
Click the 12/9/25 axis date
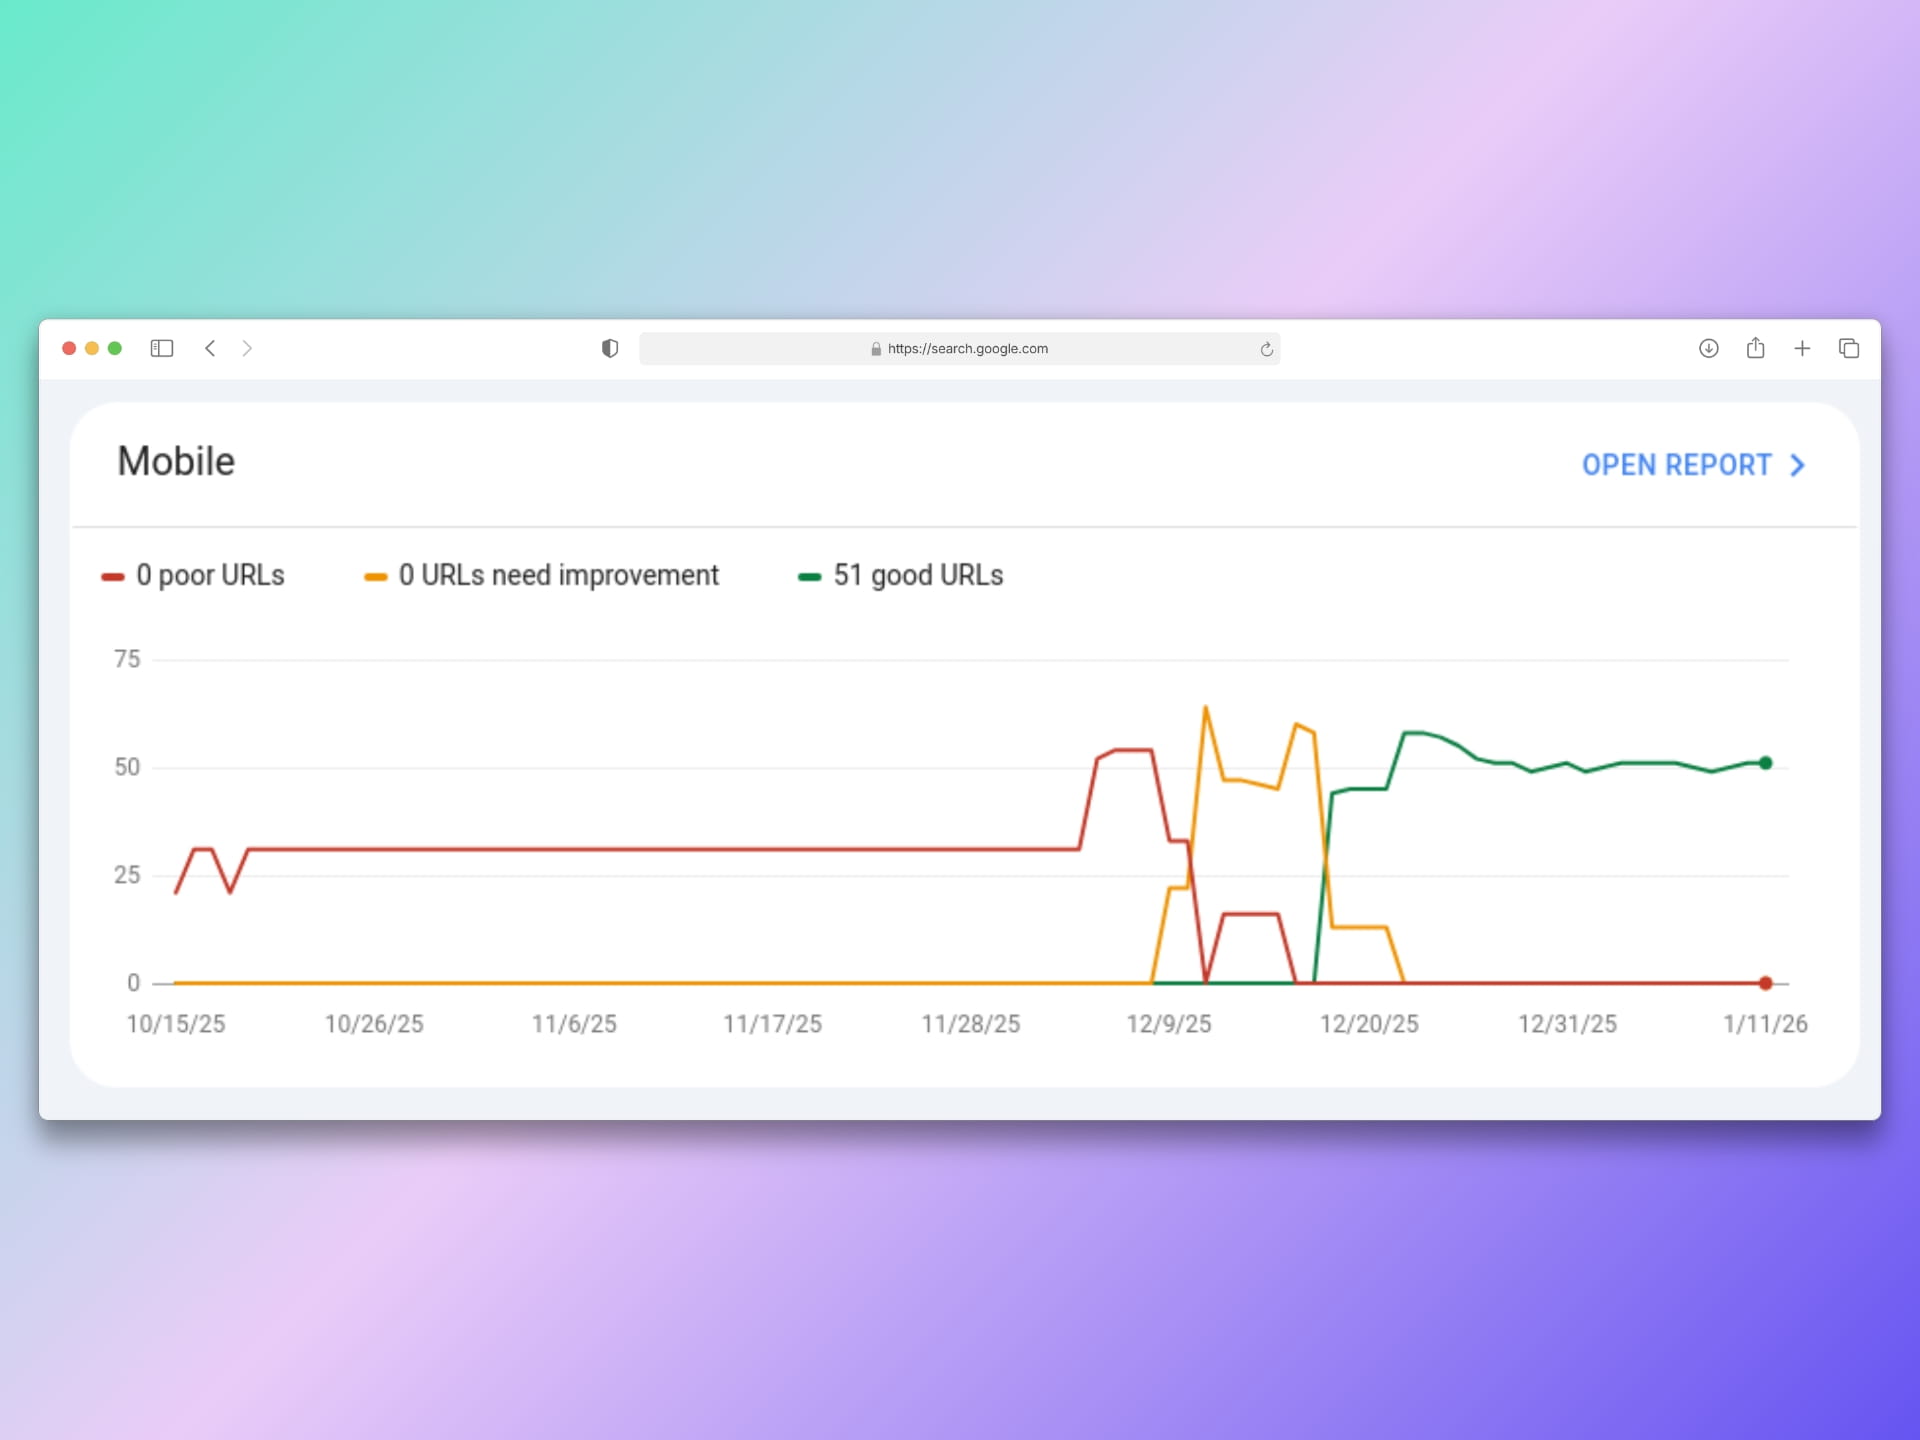1169,1024
